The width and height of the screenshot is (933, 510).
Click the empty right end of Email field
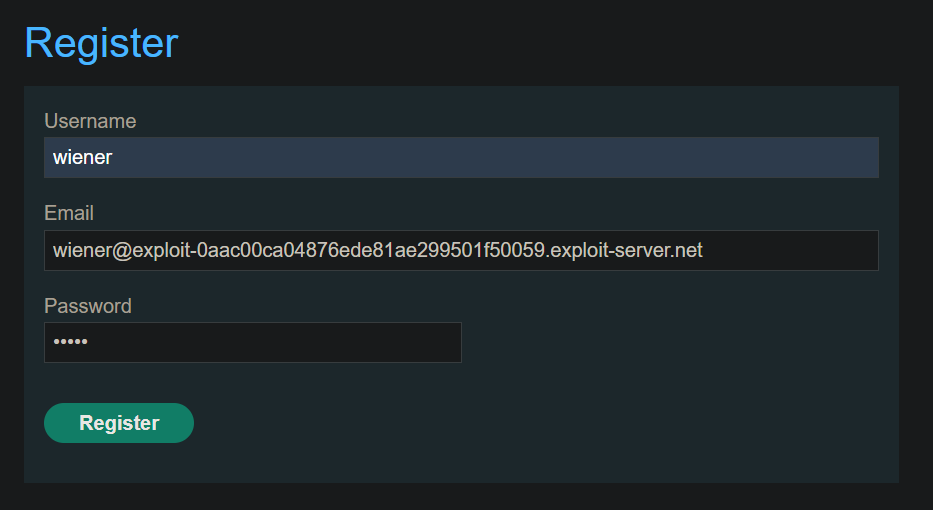(791, 251)
